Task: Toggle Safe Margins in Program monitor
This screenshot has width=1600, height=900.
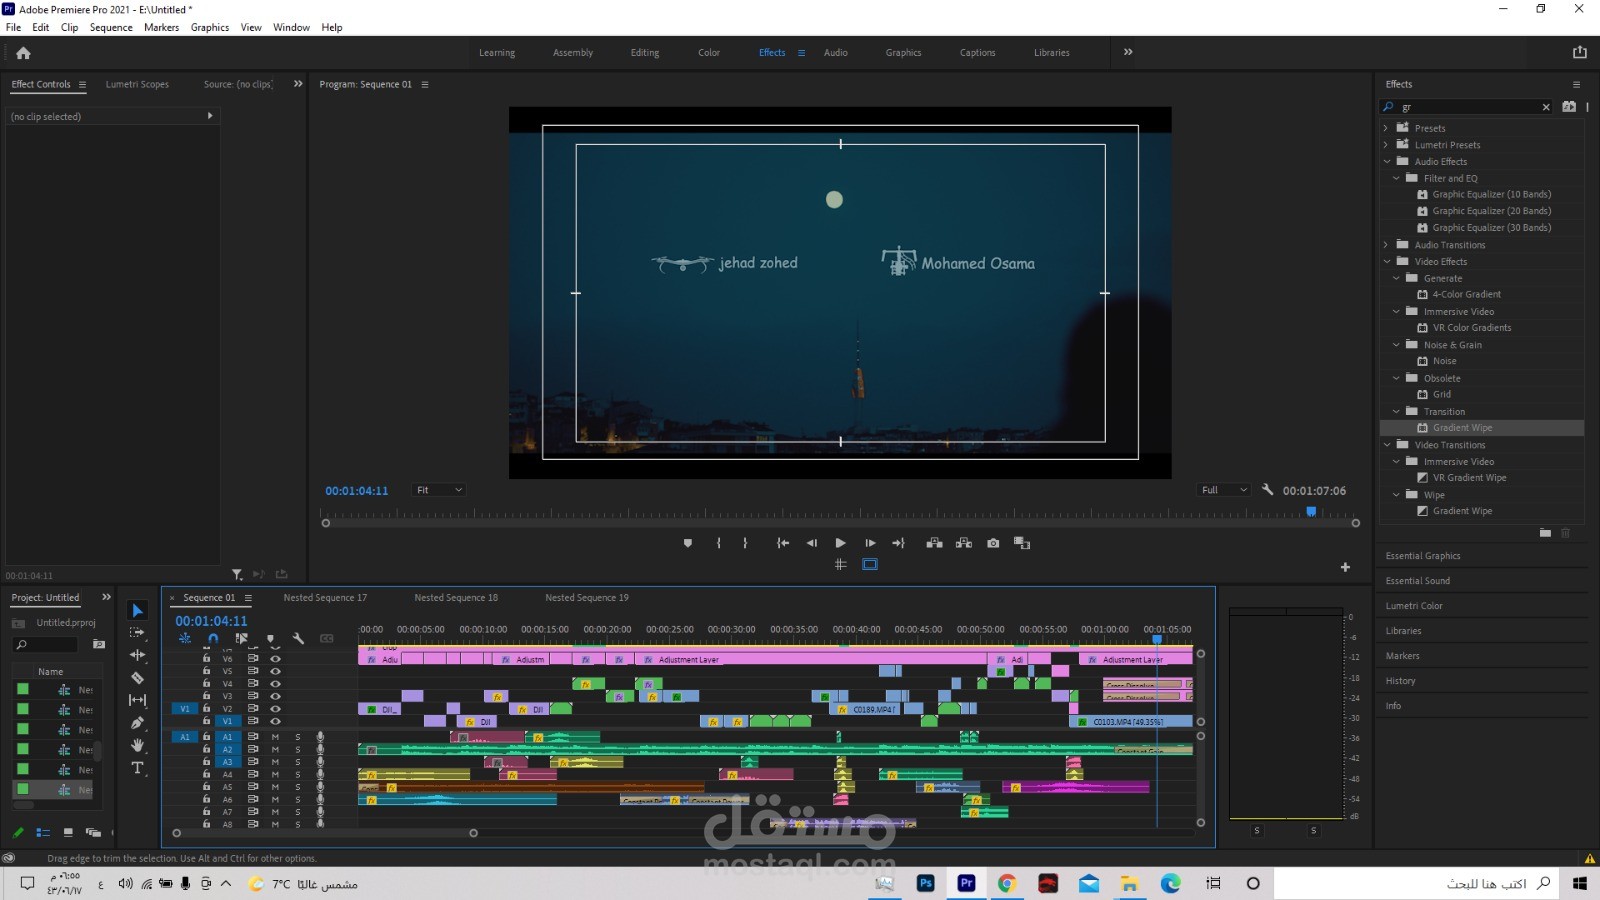Action: click(870, 565)
